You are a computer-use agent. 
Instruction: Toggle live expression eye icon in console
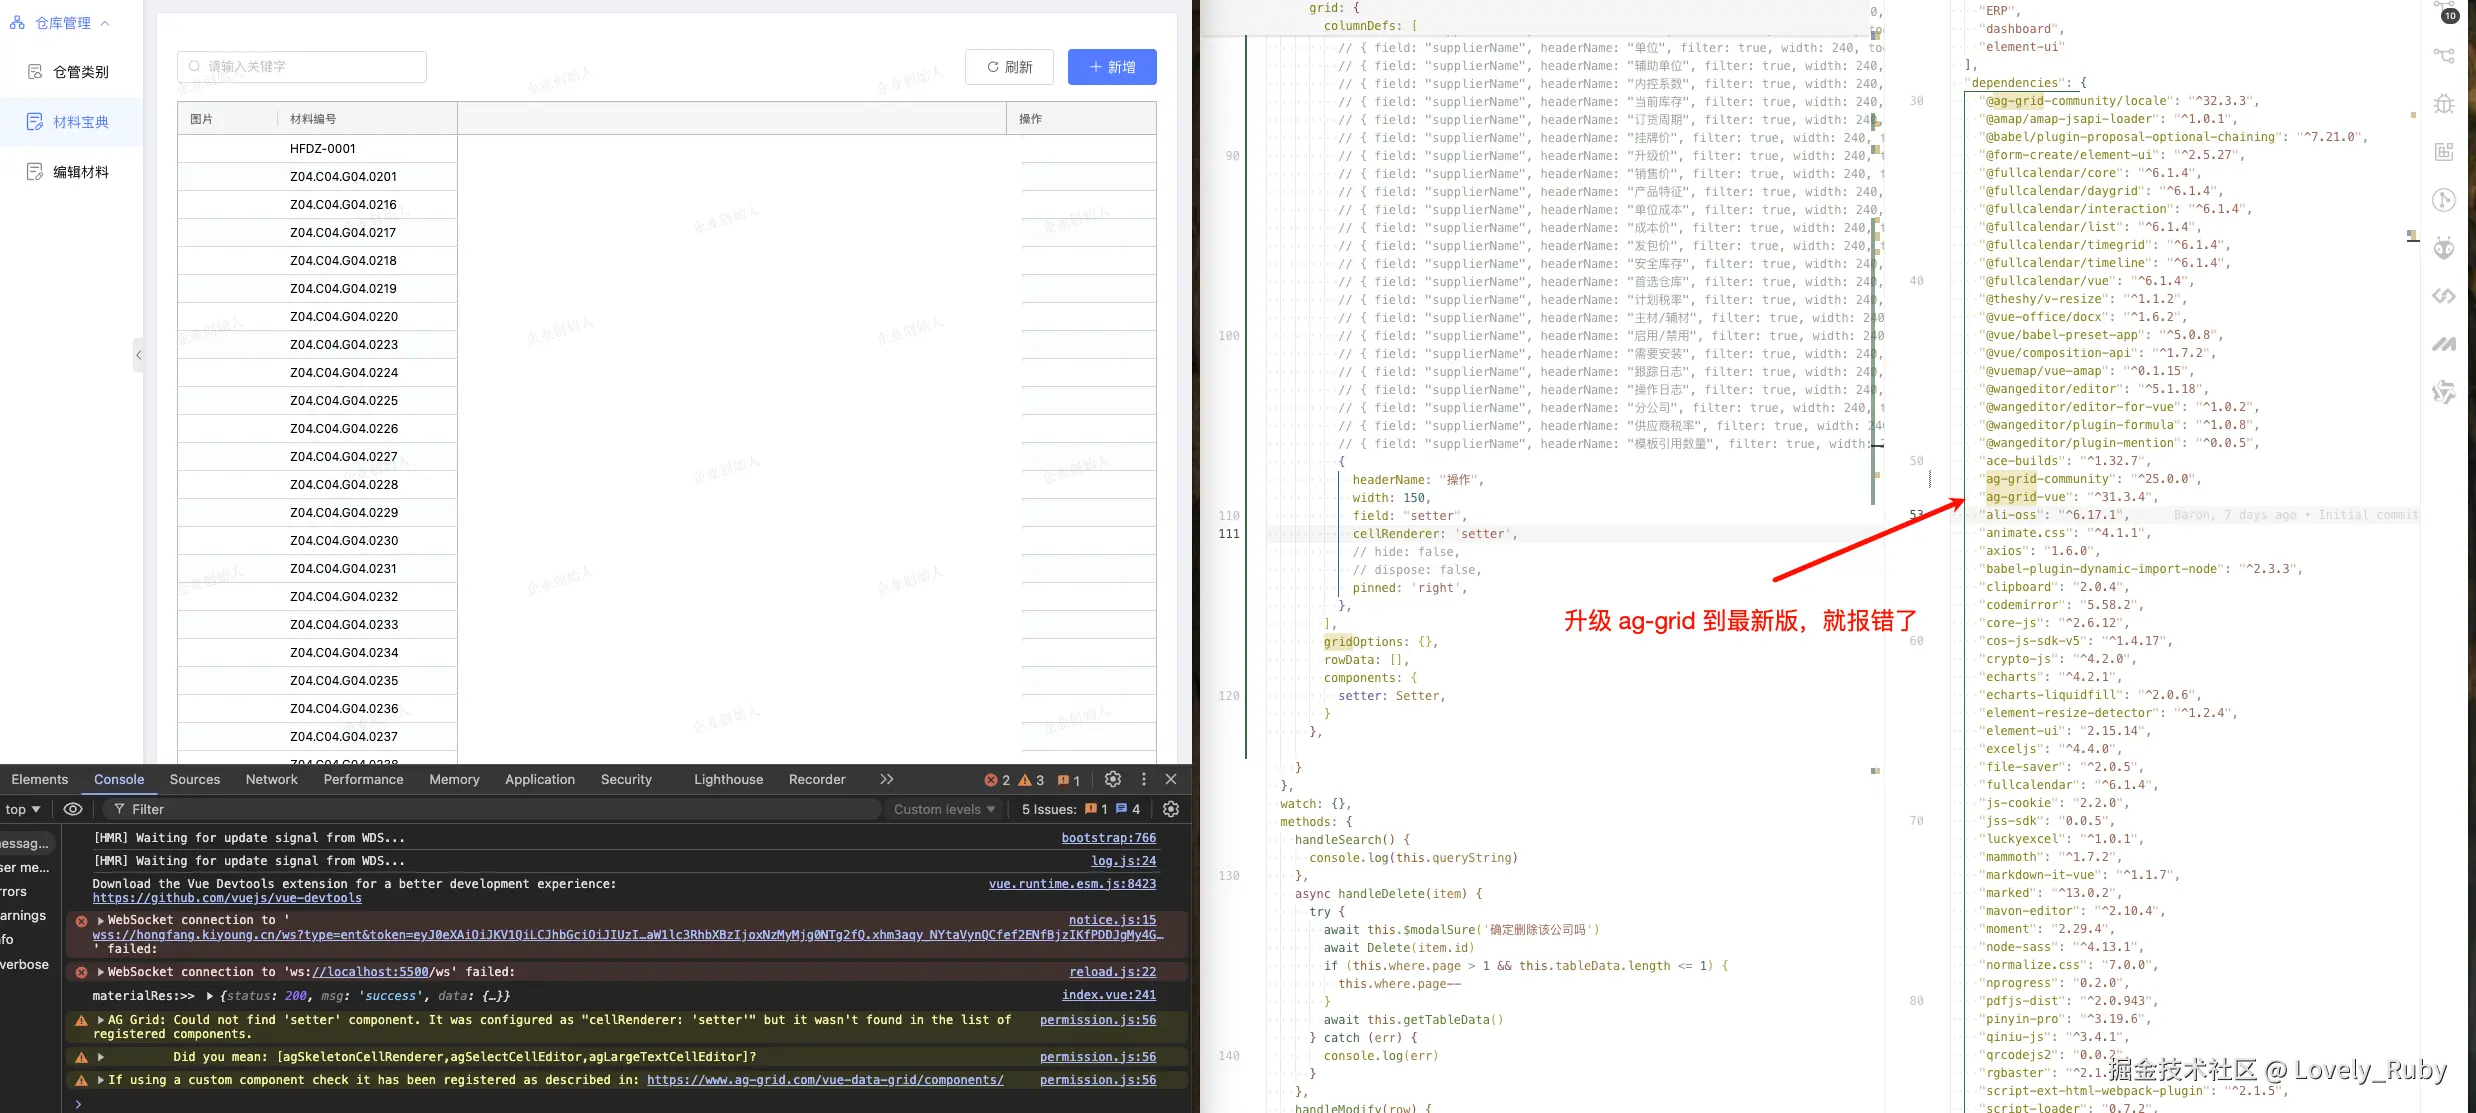point(73,809)
